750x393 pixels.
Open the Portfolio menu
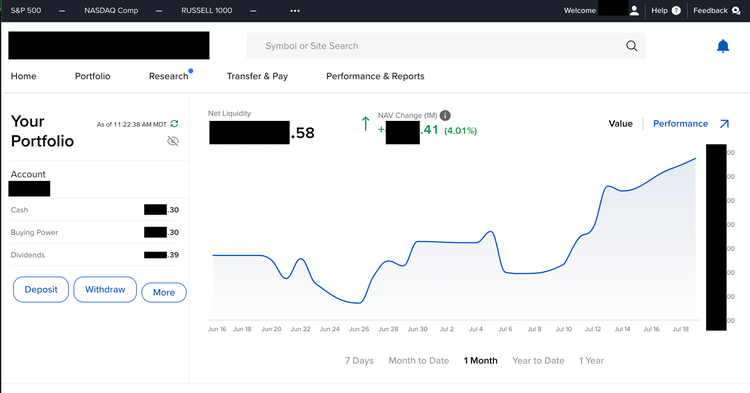tap(92, 76)
